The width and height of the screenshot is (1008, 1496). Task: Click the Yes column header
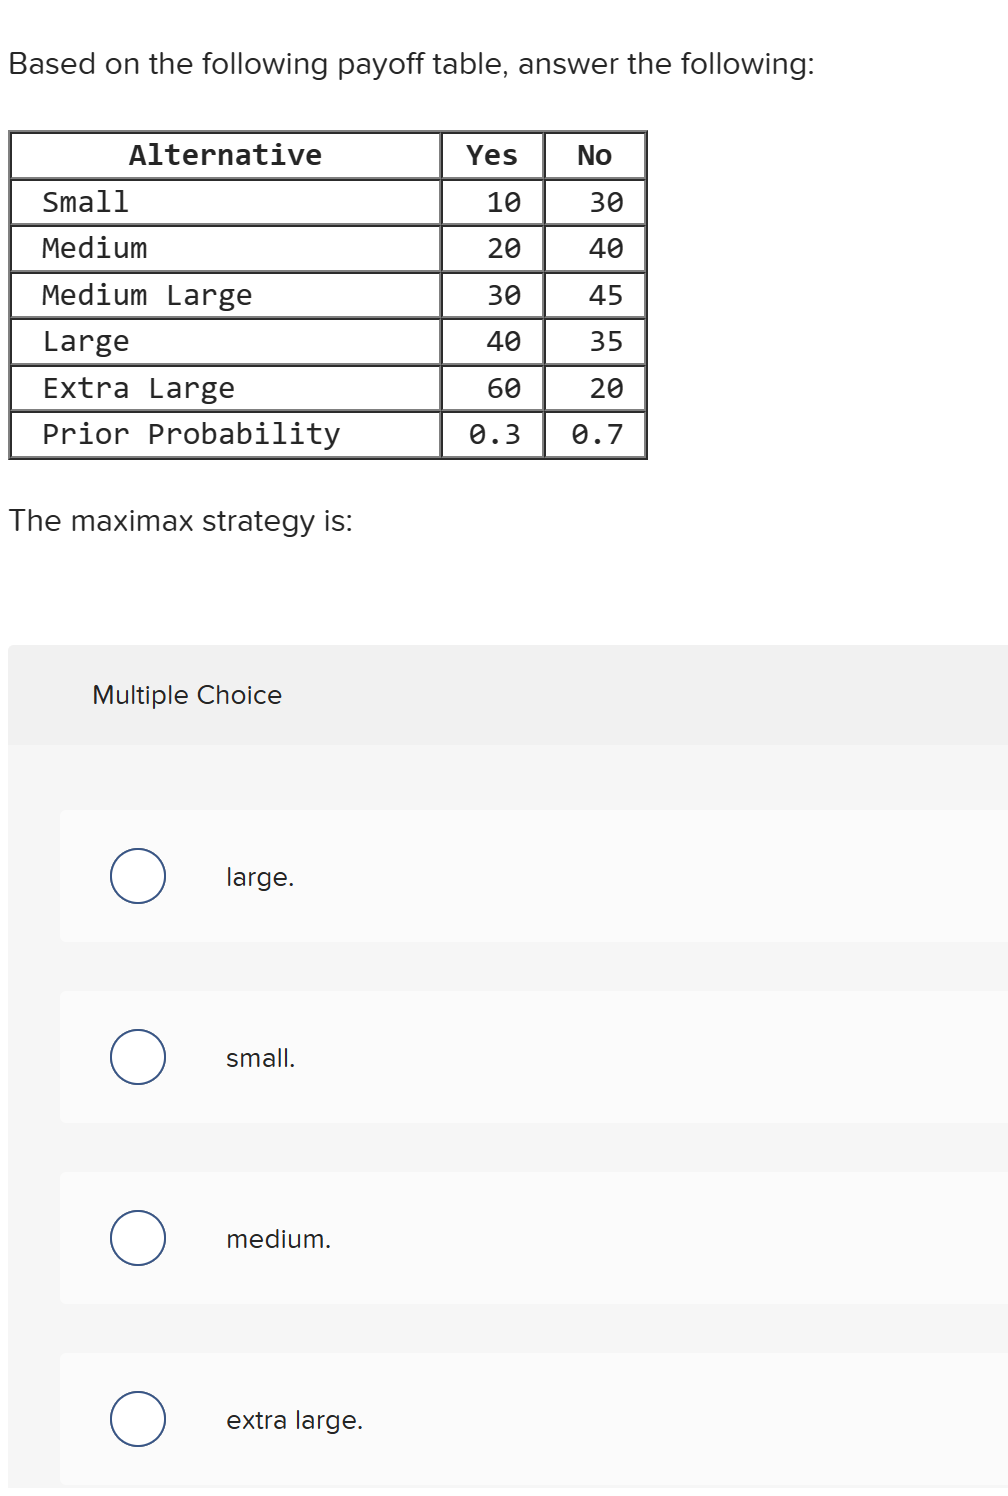[x=491, y=155]
